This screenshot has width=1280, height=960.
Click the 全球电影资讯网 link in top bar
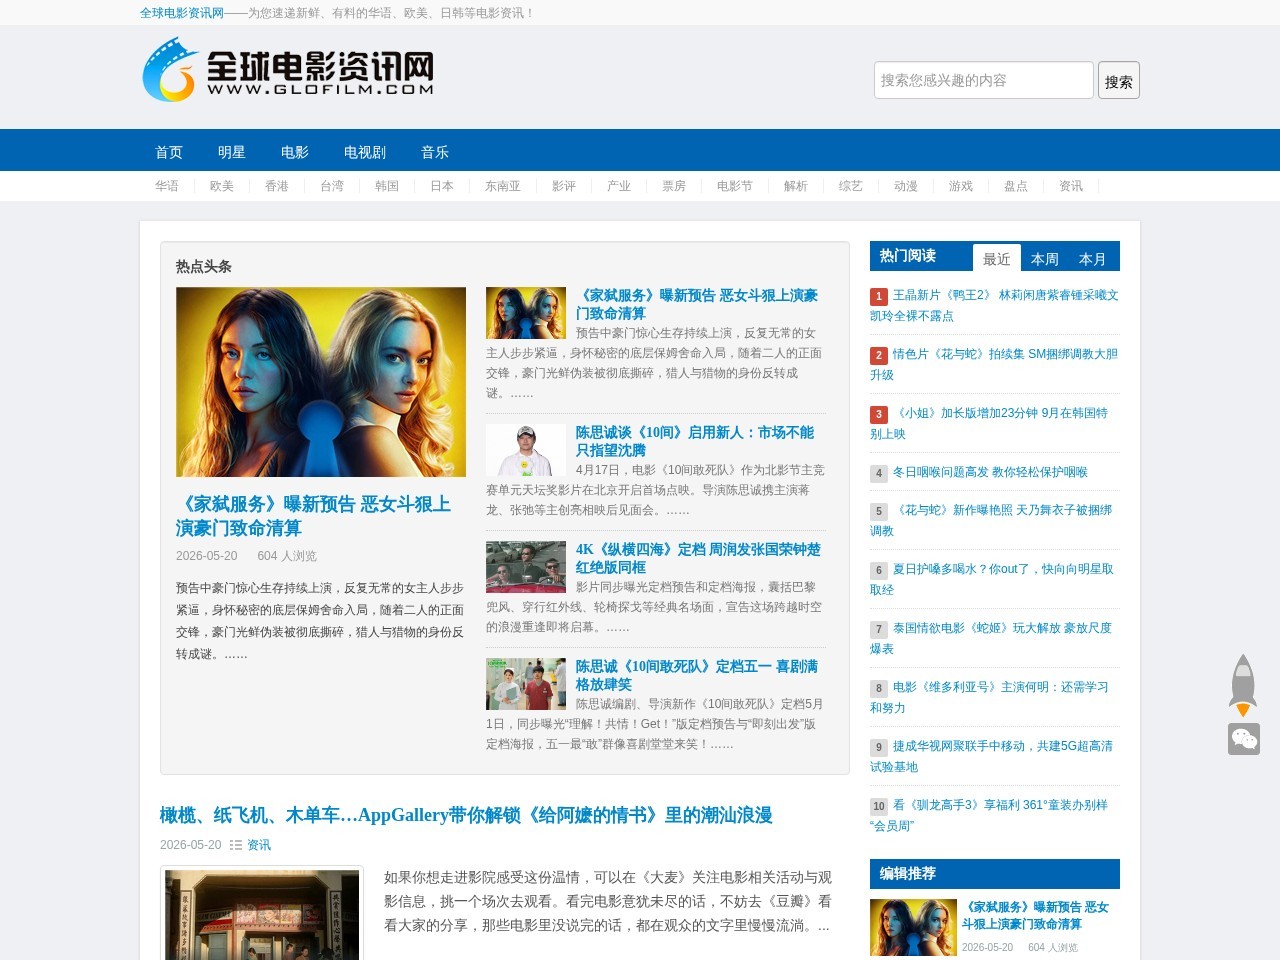pos(182,13)
